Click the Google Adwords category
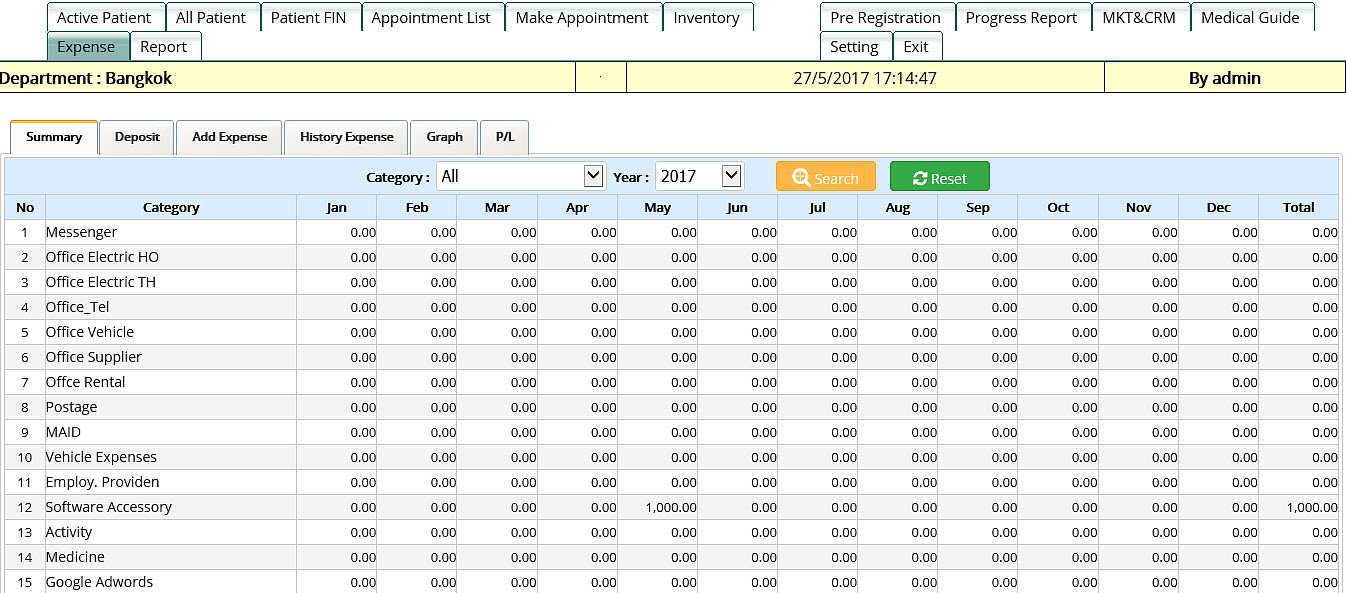This screenshot has width=1346, height=593. [x=99, y=582]
